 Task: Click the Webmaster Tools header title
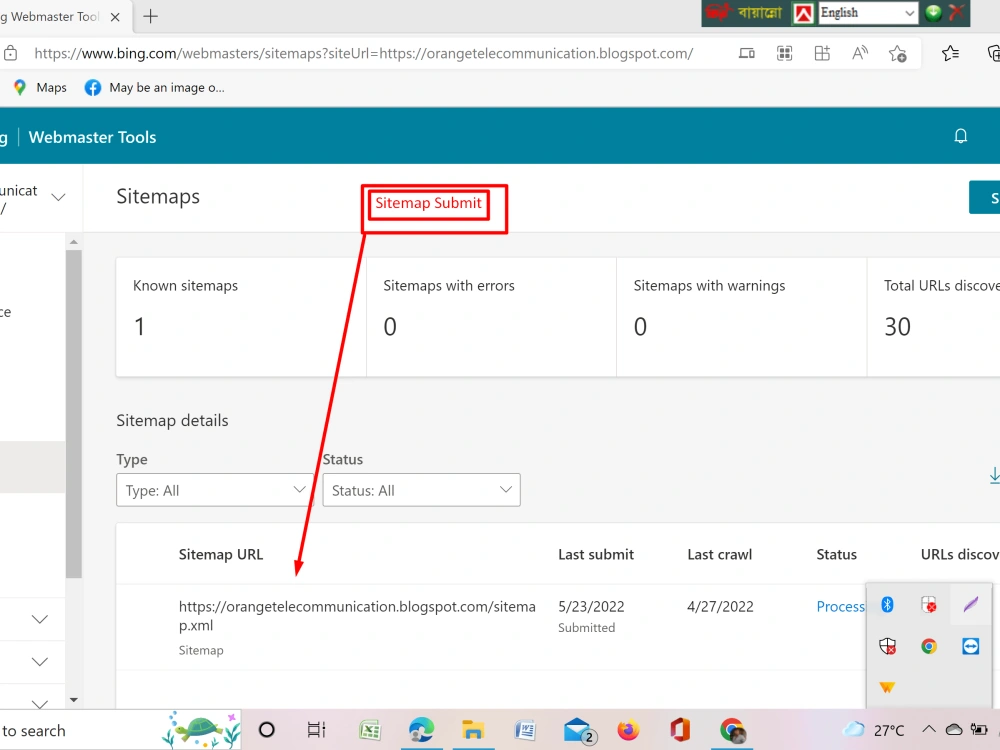pos(92,137)
